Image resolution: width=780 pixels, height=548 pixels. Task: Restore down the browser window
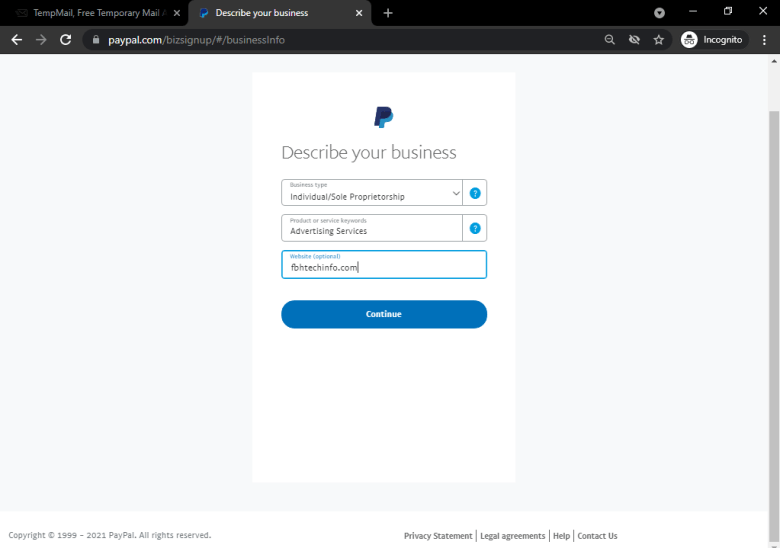point(728,11)
